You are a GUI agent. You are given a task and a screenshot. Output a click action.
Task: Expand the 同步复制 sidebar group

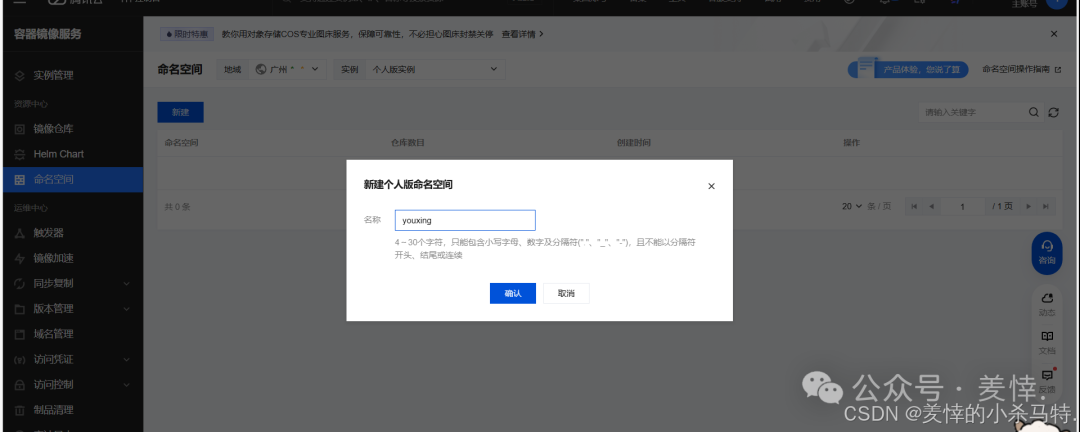coord(71,283)
